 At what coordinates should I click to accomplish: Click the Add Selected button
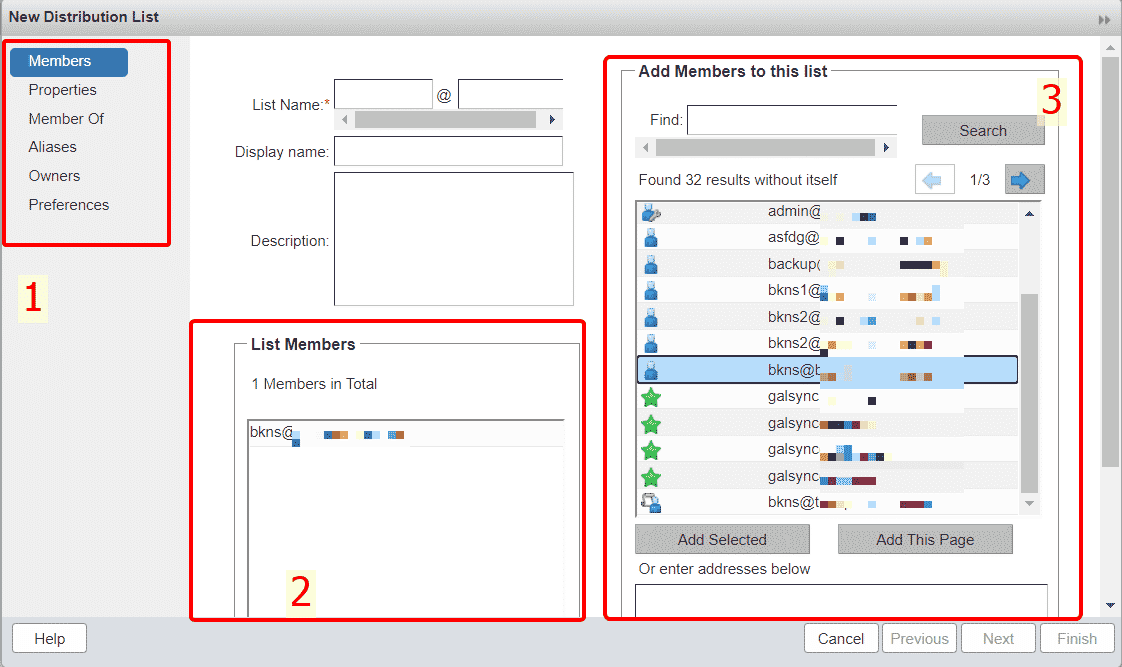pos(722,540)
